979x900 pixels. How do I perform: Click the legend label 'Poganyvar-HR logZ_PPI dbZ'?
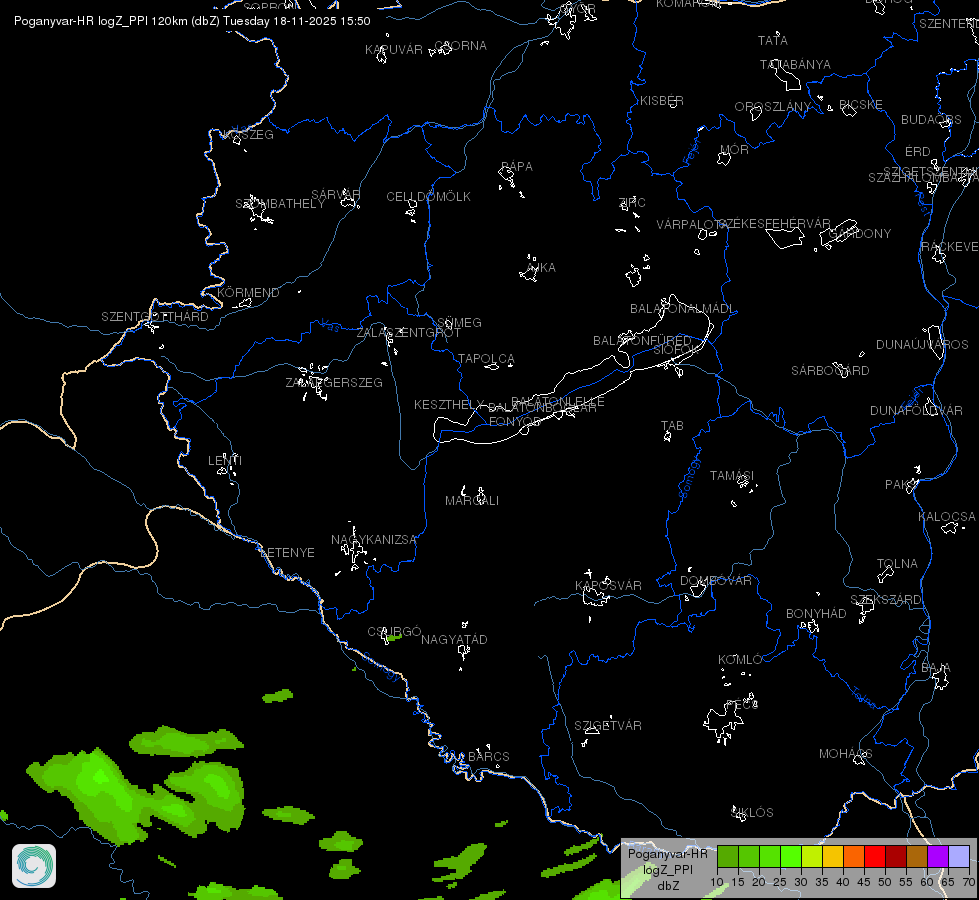click(x=667, y=869)
